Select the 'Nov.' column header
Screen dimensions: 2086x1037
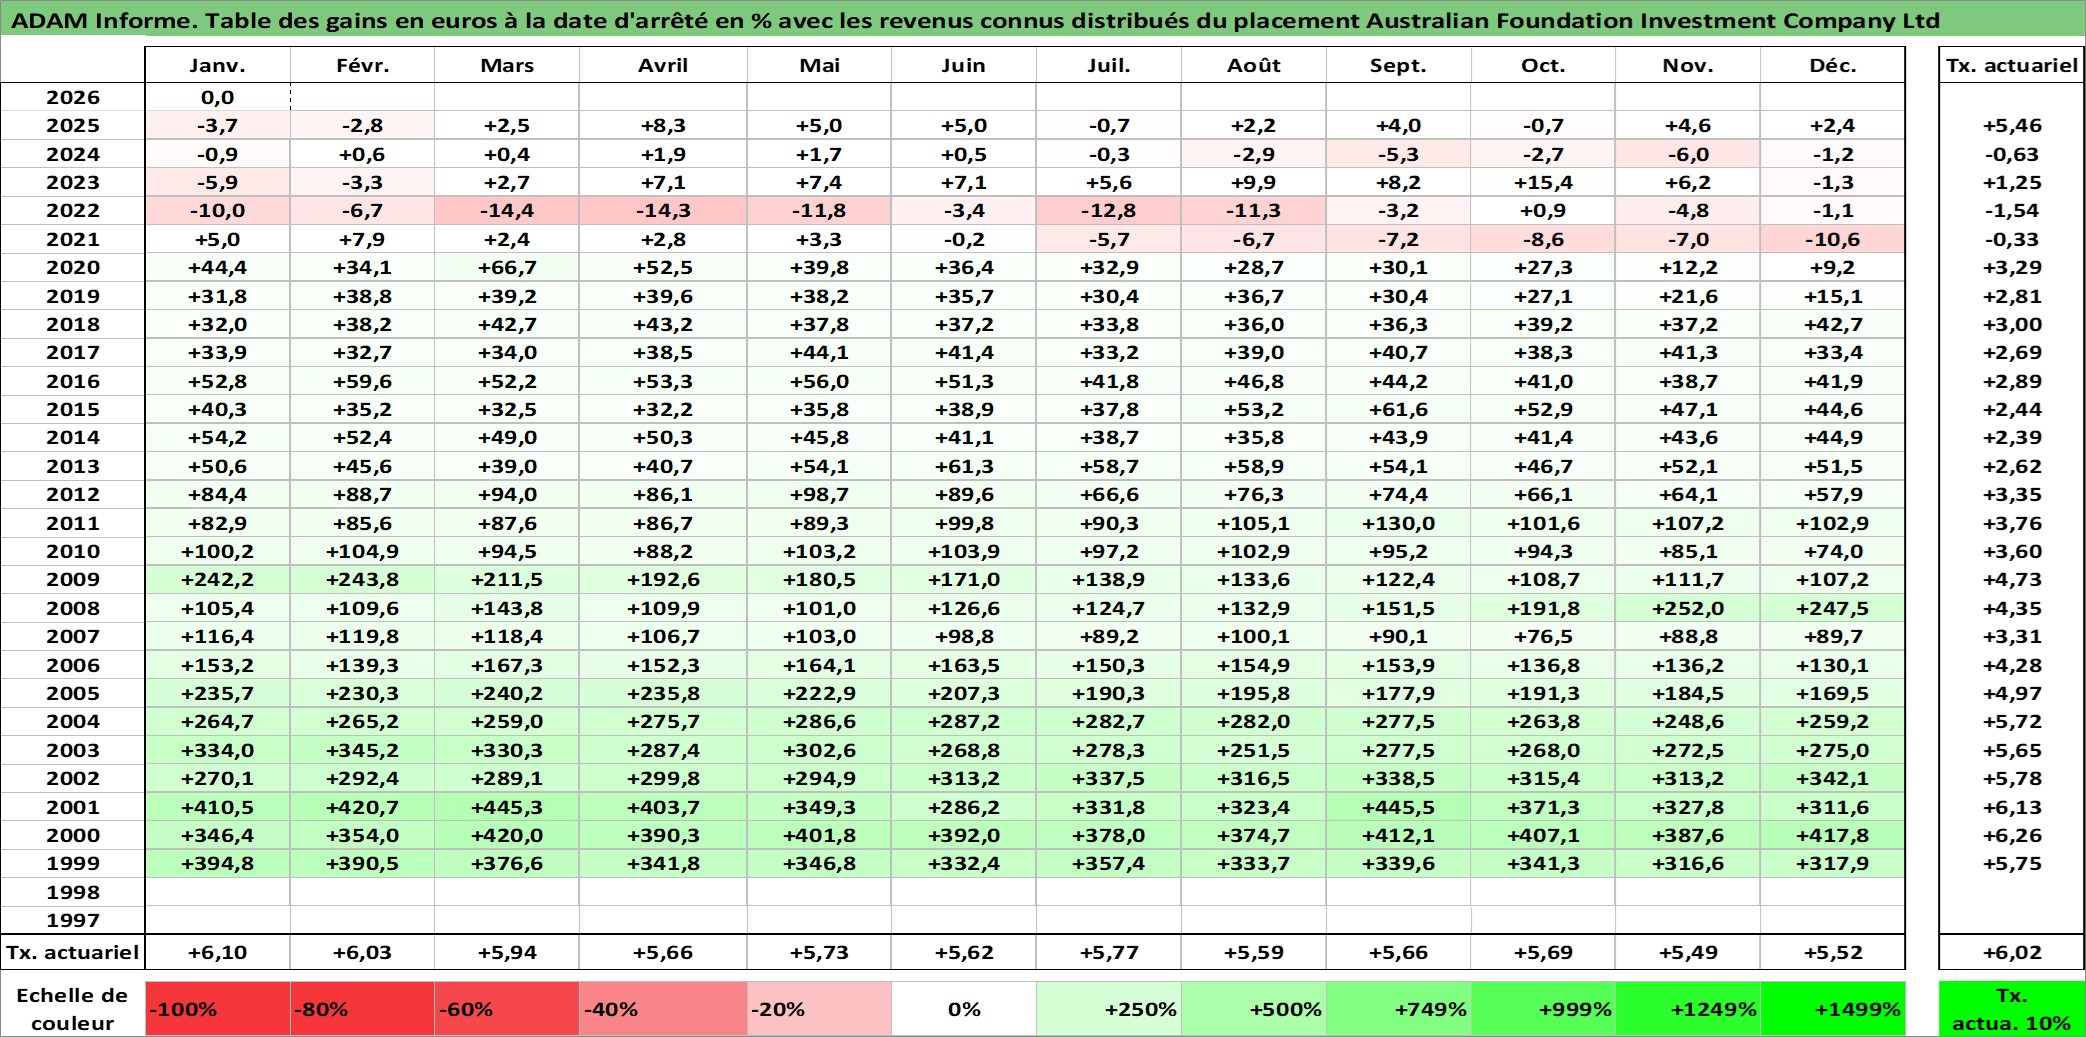point(1688,65)
